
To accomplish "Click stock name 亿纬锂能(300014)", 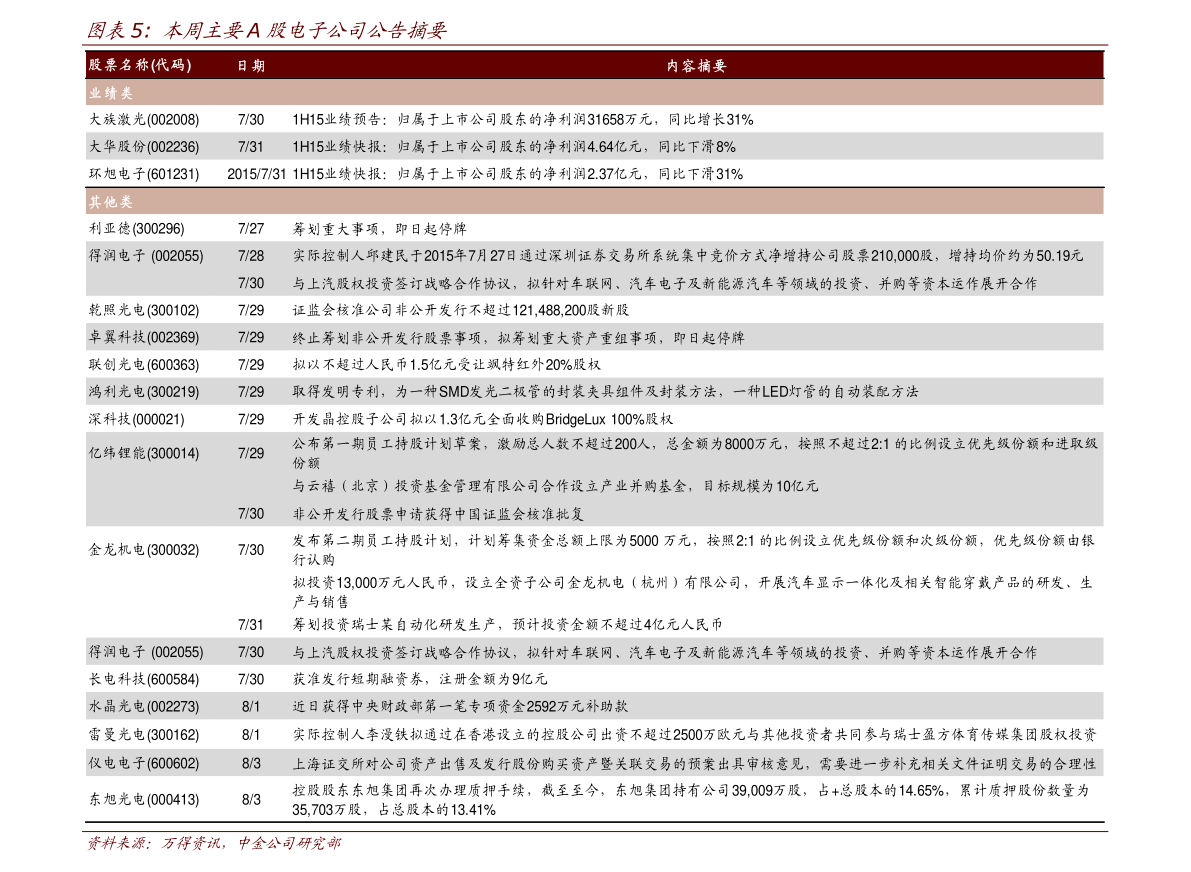I will 144,453.
